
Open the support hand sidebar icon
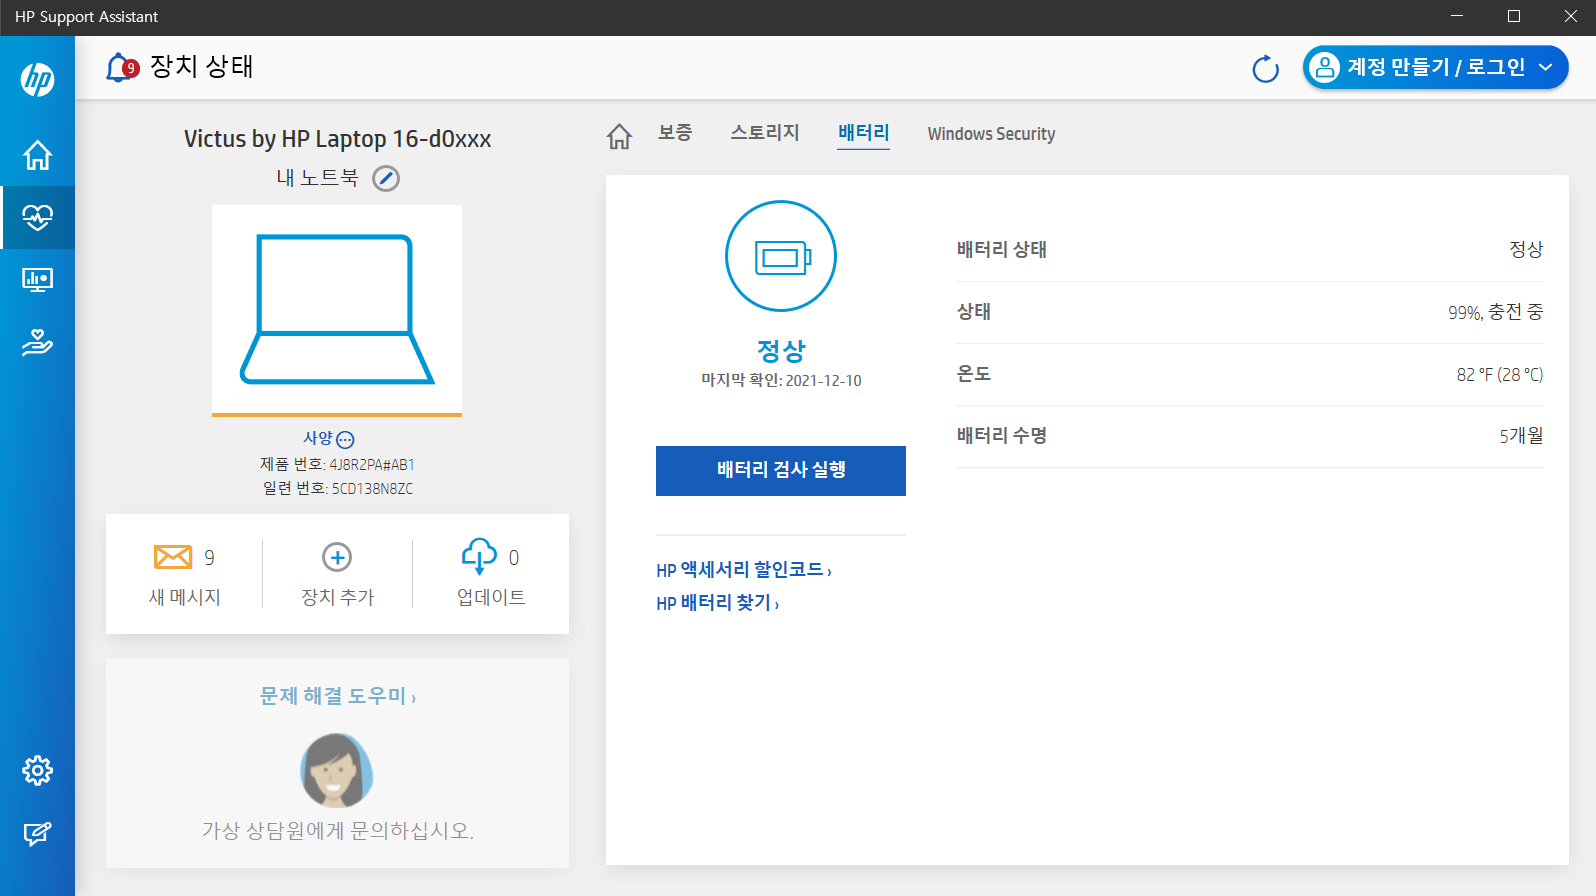(x=37, y=342)
